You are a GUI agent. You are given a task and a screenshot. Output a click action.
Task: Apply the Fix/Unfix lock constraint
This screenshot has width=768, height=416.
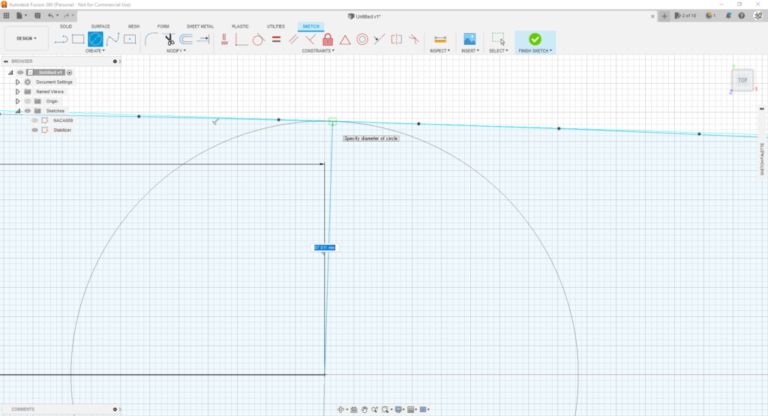pos(327,39)
